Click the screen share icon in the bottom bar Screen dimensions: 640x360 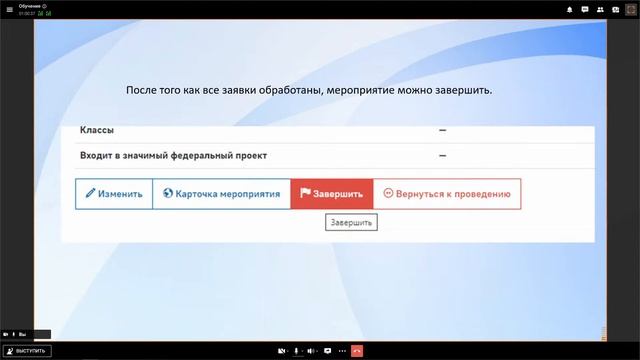[x=327, y=351]
